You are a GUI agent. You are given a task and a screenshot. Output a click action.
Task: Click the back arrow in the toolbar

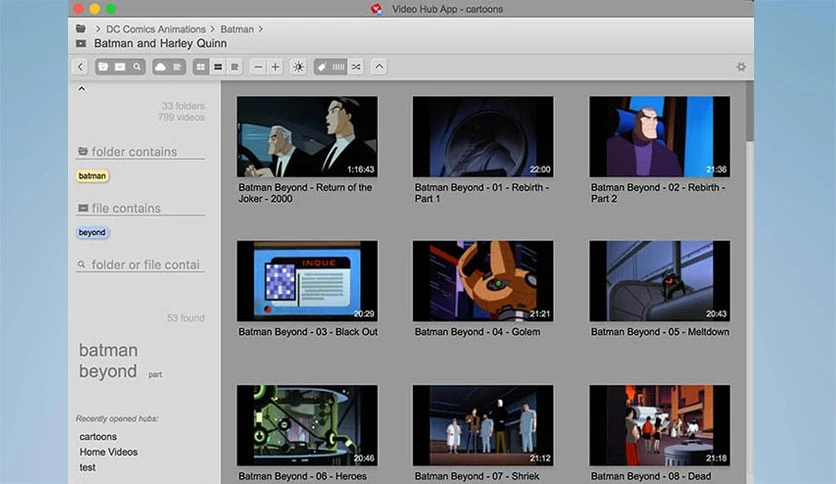(x=81, y=67)
